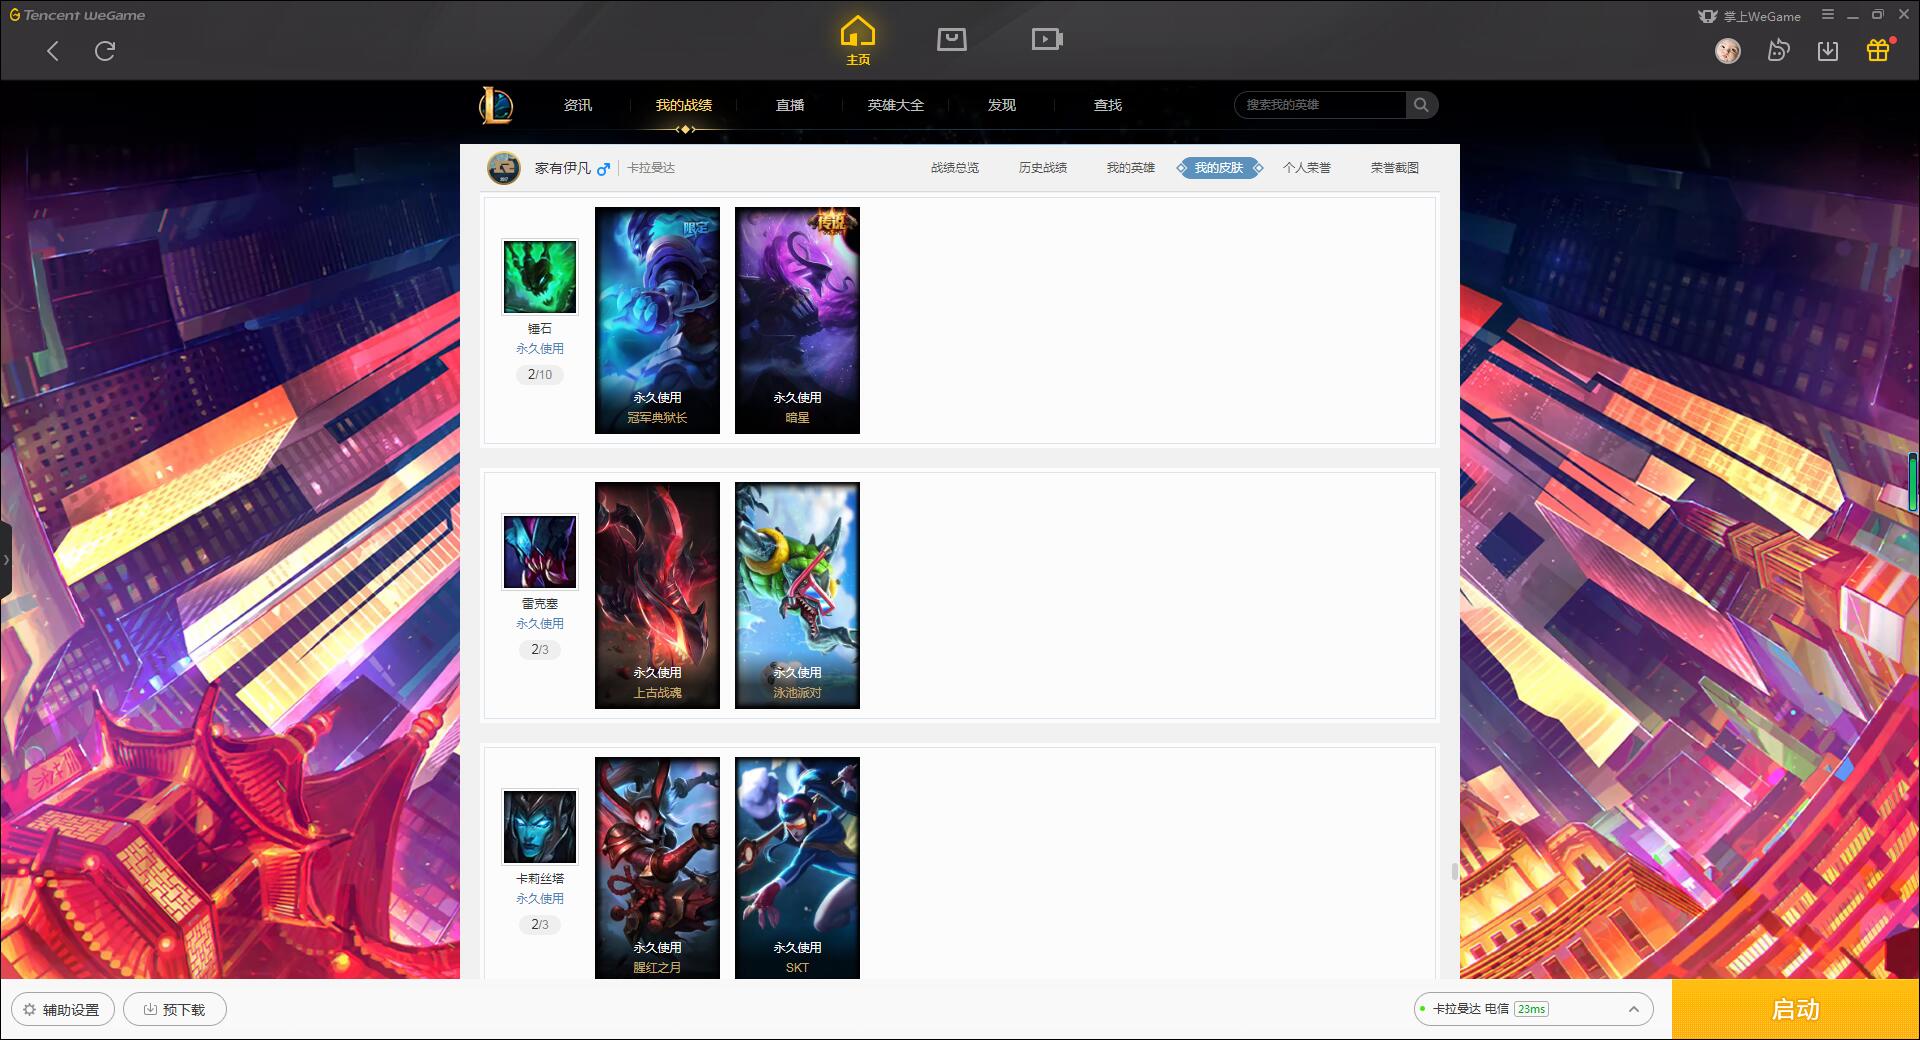Open the user avatar at top right
The height and width of the screenshot is (1040, 1920).
(x=1727, y=50)
